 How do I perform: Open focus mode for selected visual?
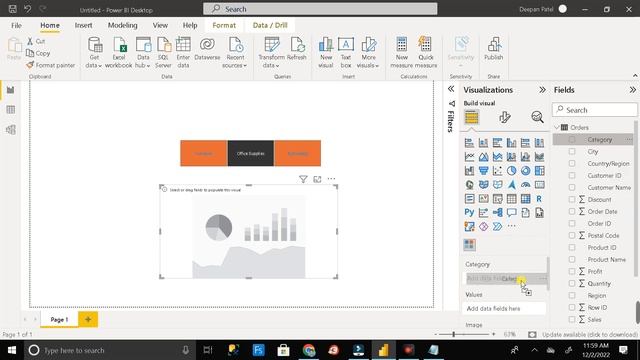pyautogui.click(x=317, y=179)
